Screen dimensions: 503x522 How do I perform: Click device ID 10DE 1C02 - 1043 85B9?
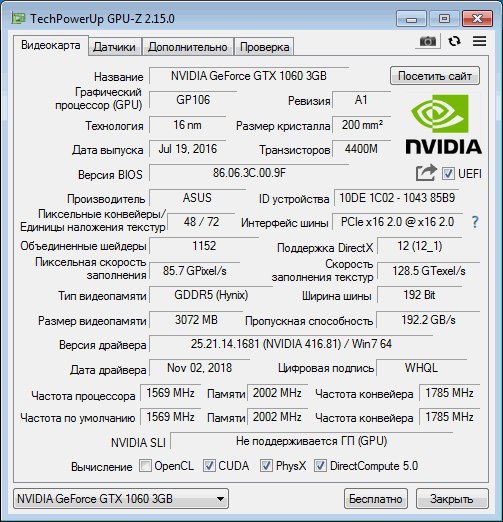coord(397,198)
